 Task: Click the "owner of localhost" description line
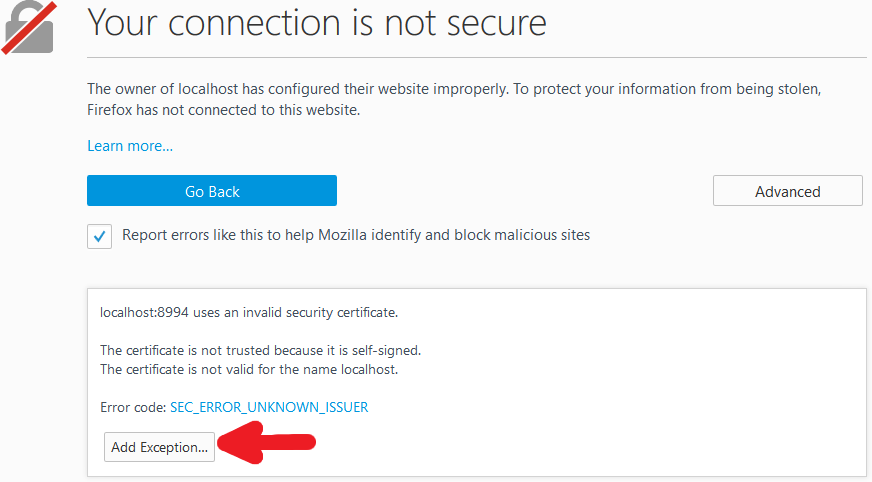453,89
